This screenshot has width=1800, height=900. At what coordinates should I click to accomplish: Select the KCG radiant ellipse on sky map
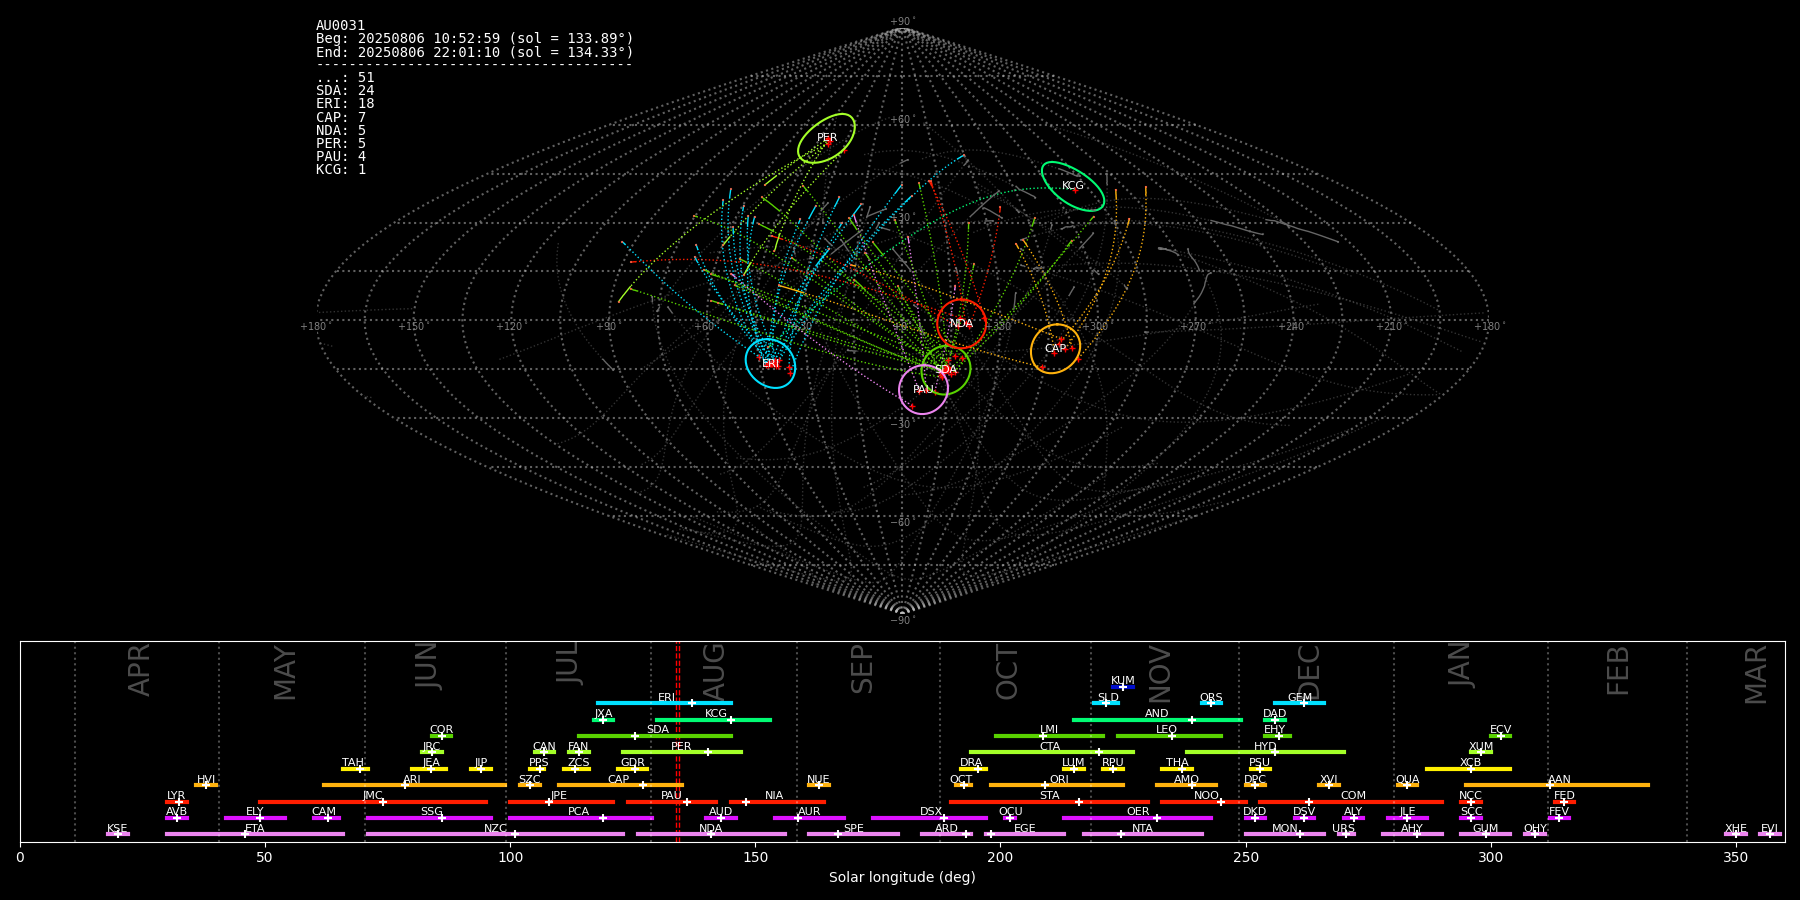[1073, 186]
